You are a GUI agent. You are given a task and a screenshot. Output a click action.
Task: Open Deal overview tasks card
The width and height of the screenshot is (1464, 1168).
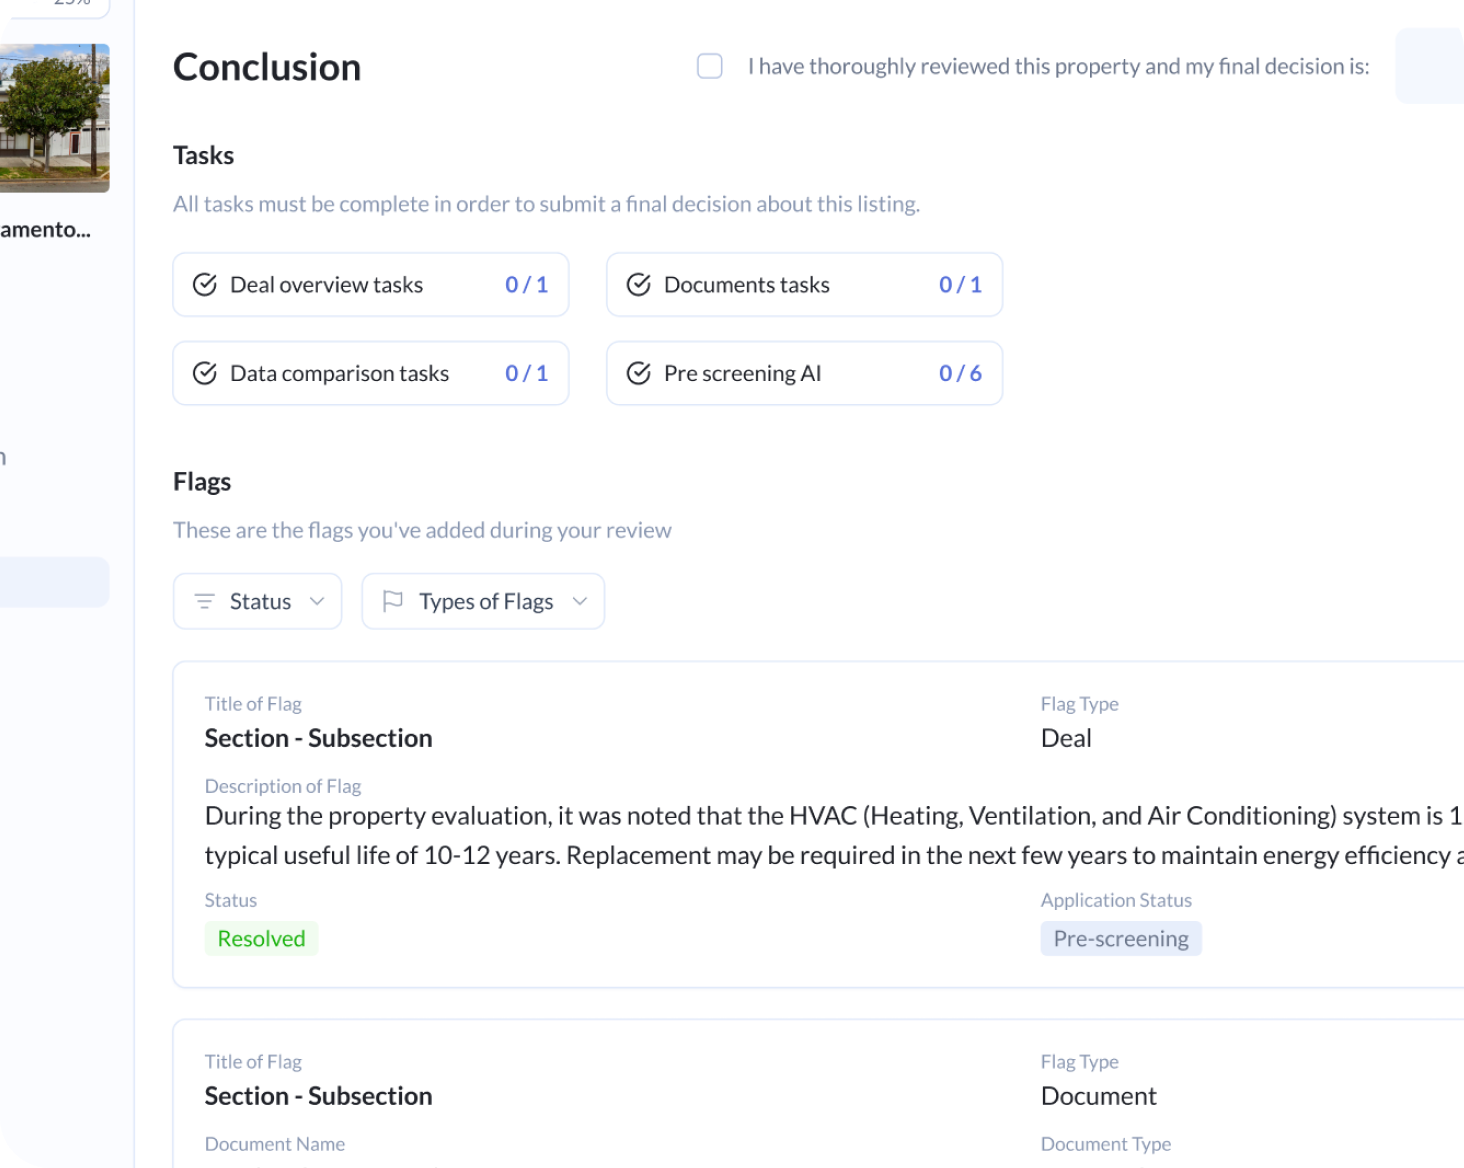pos(371,285)
